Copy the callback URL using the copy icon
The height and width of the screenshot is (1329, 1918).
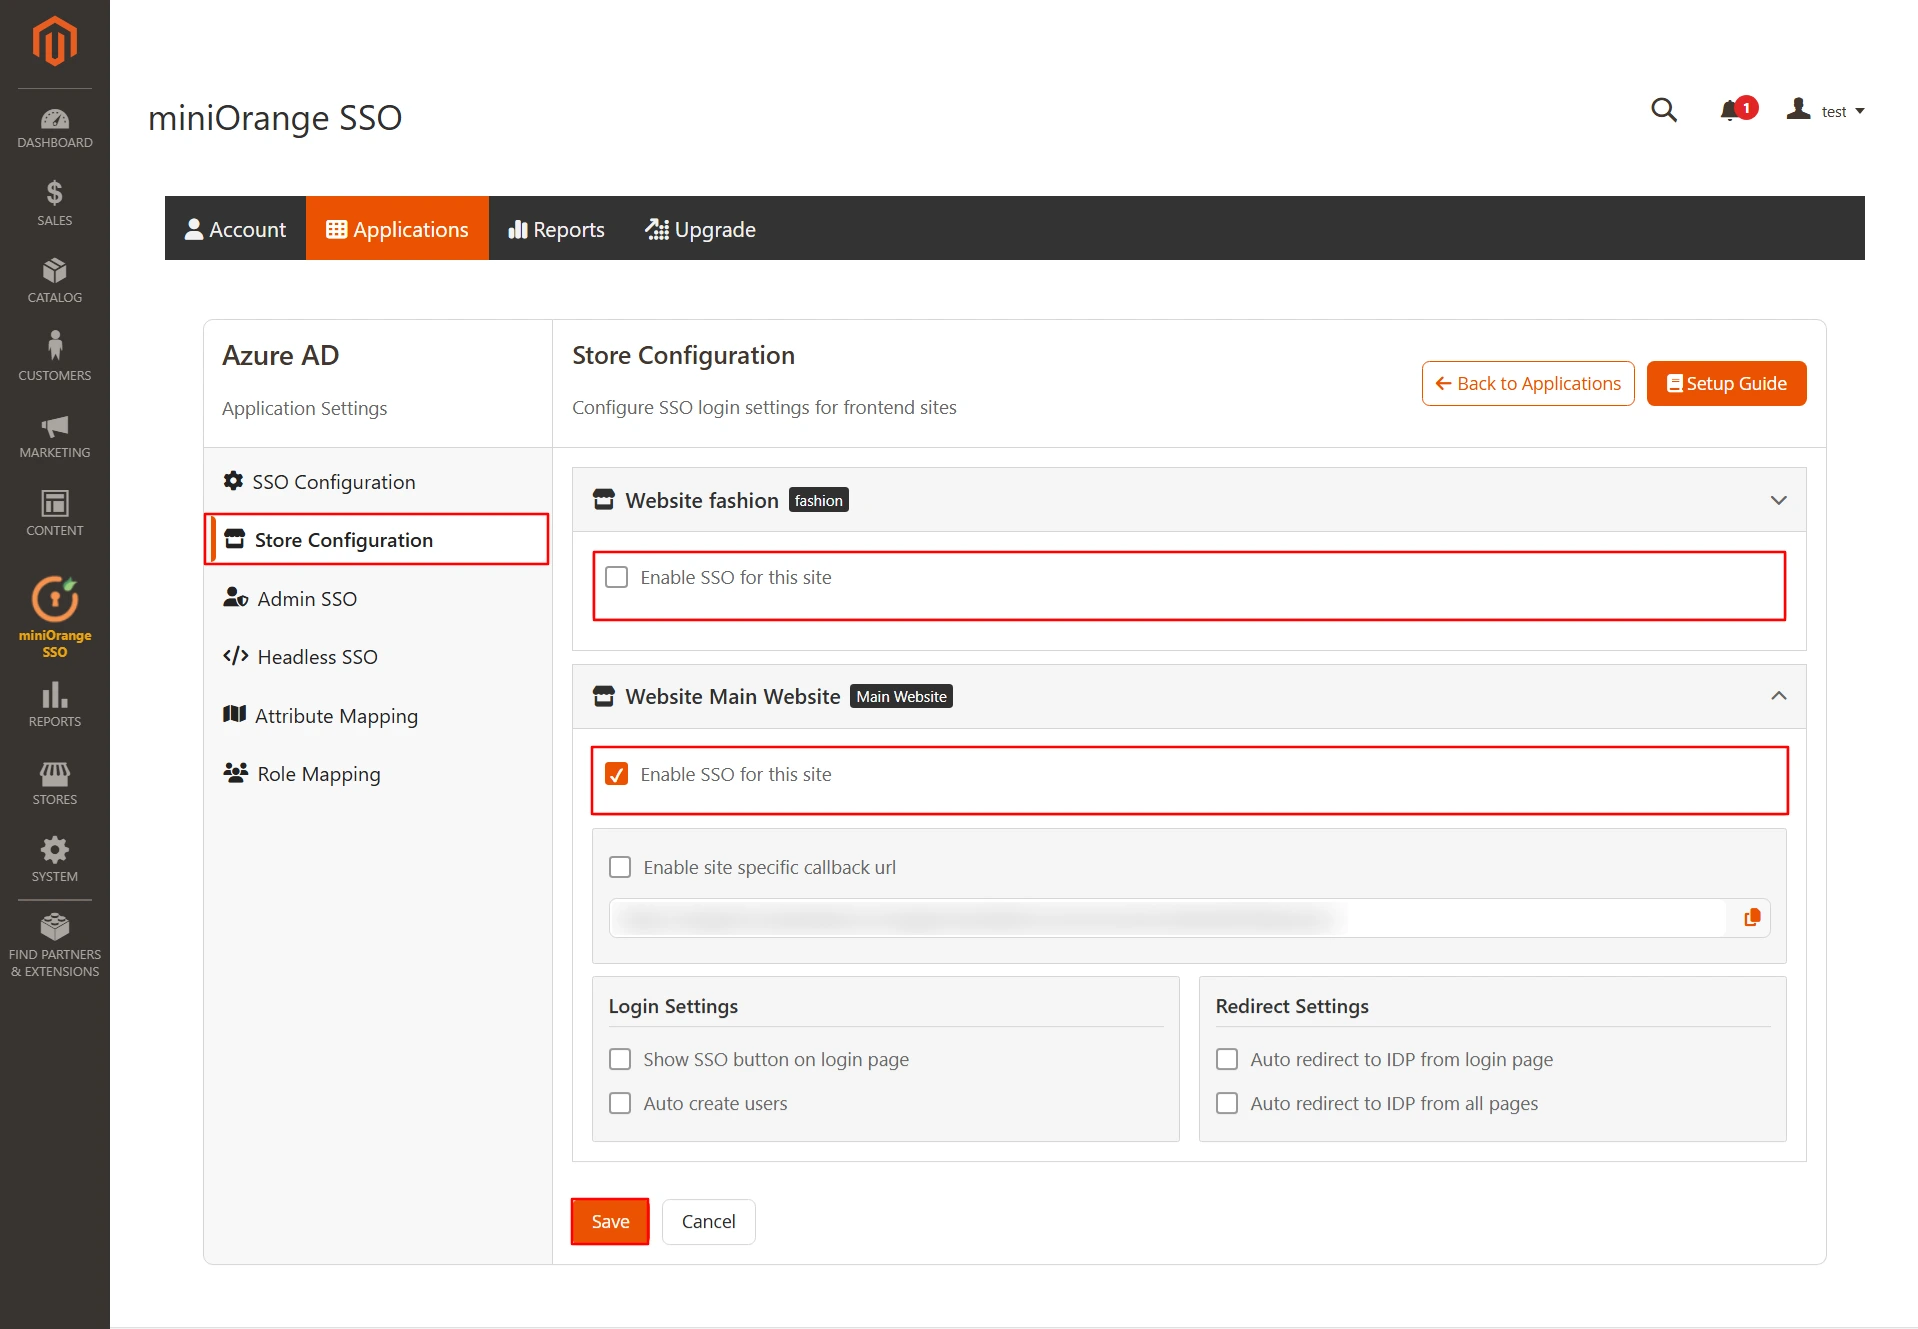(1751, 917)
